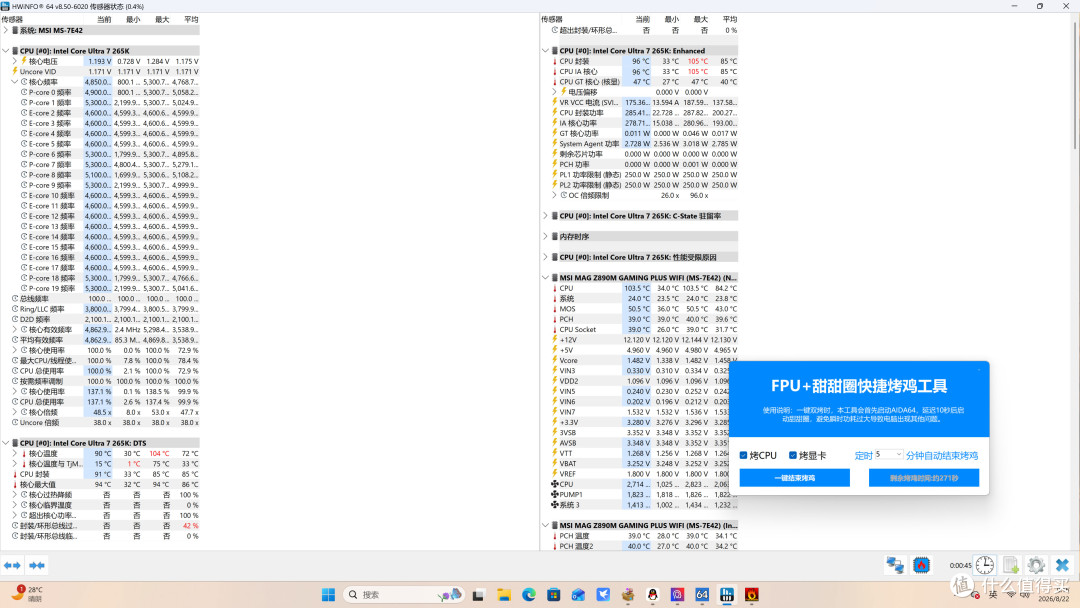
Task: Click the left 最小 column header
Action: 133,19
